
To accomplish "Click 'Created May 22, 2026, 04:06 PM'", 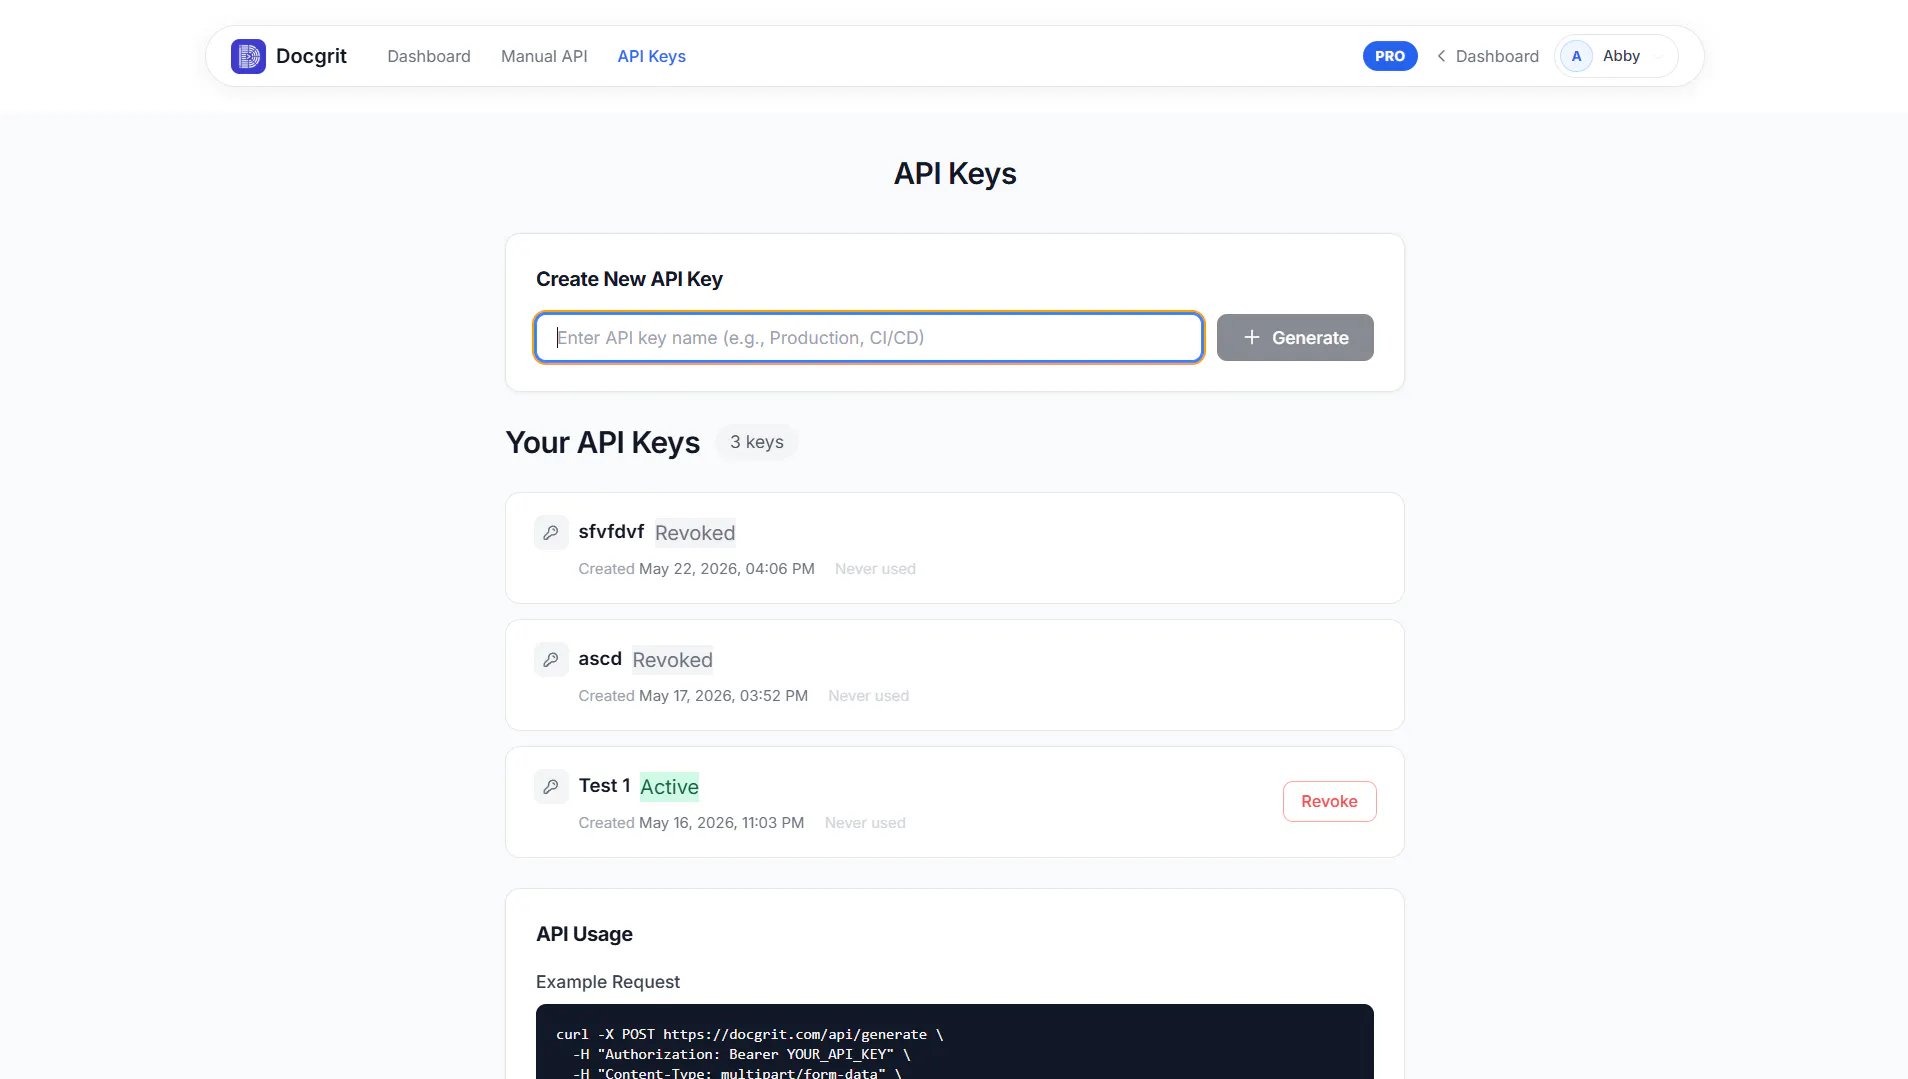I will tap(696, 569).
